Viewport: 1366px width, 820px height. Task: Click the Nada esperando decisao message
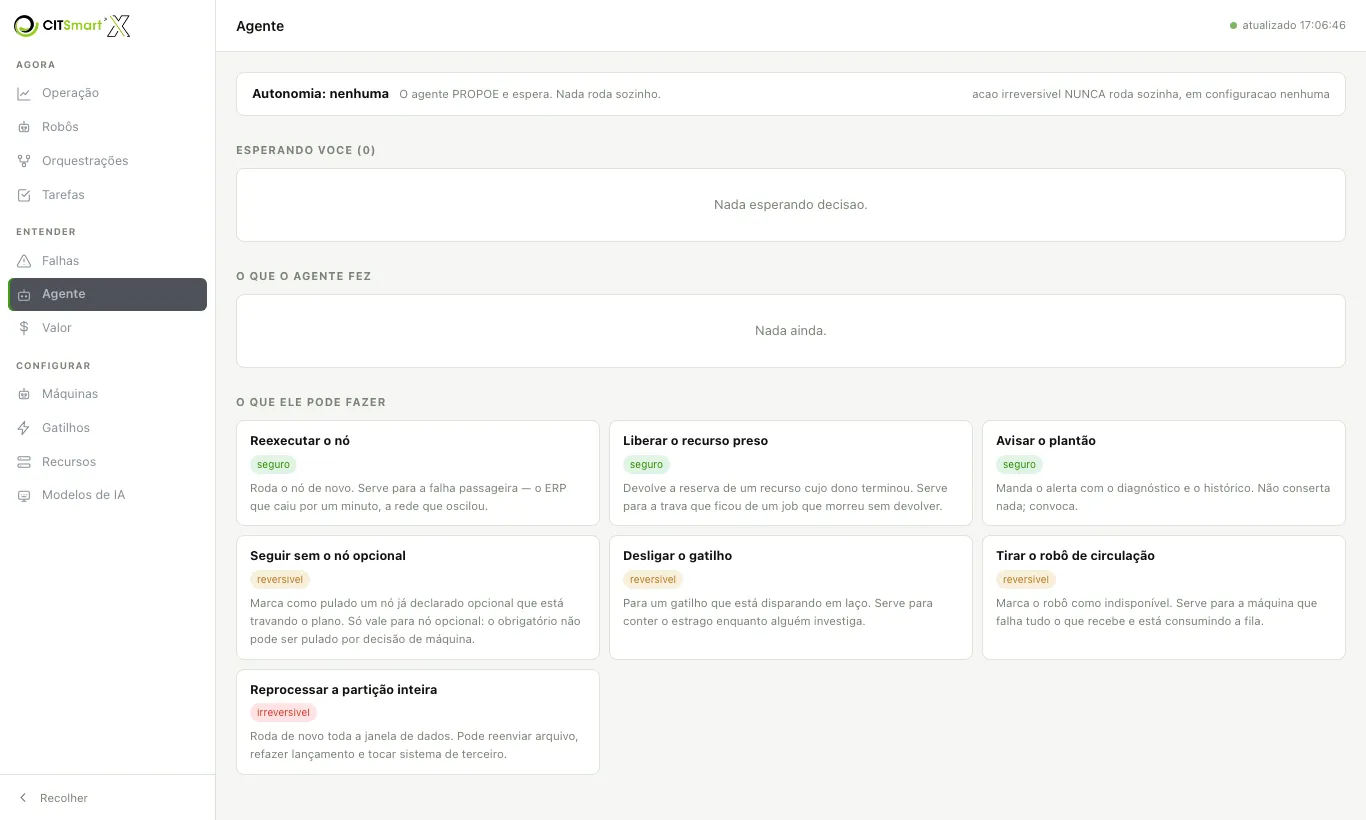(x=790, y=205)
